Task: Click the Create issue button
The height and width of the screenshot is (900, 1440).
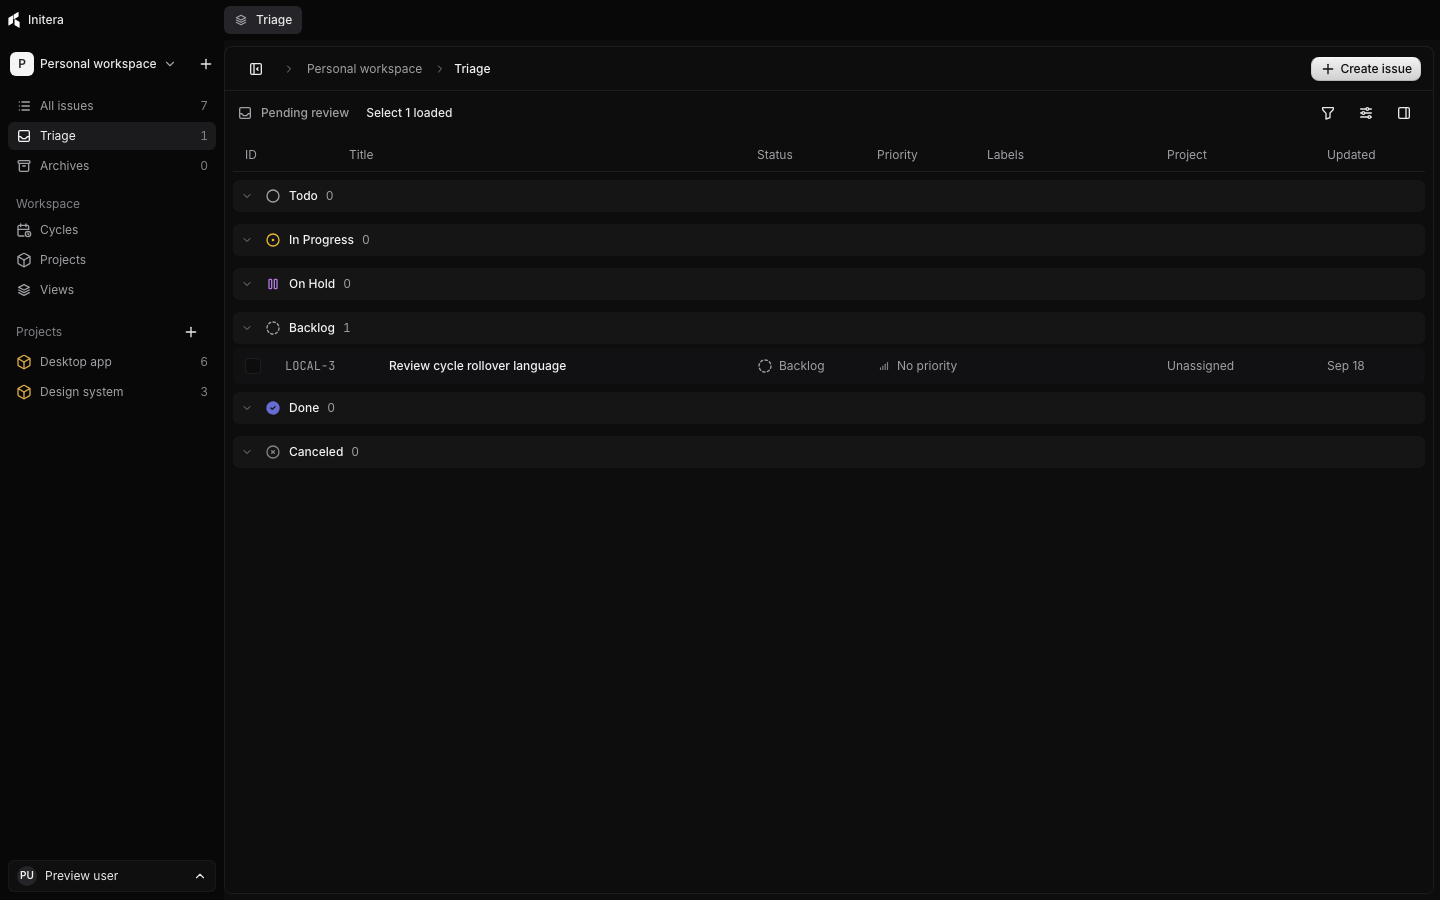Action: tap(1366, 69)
